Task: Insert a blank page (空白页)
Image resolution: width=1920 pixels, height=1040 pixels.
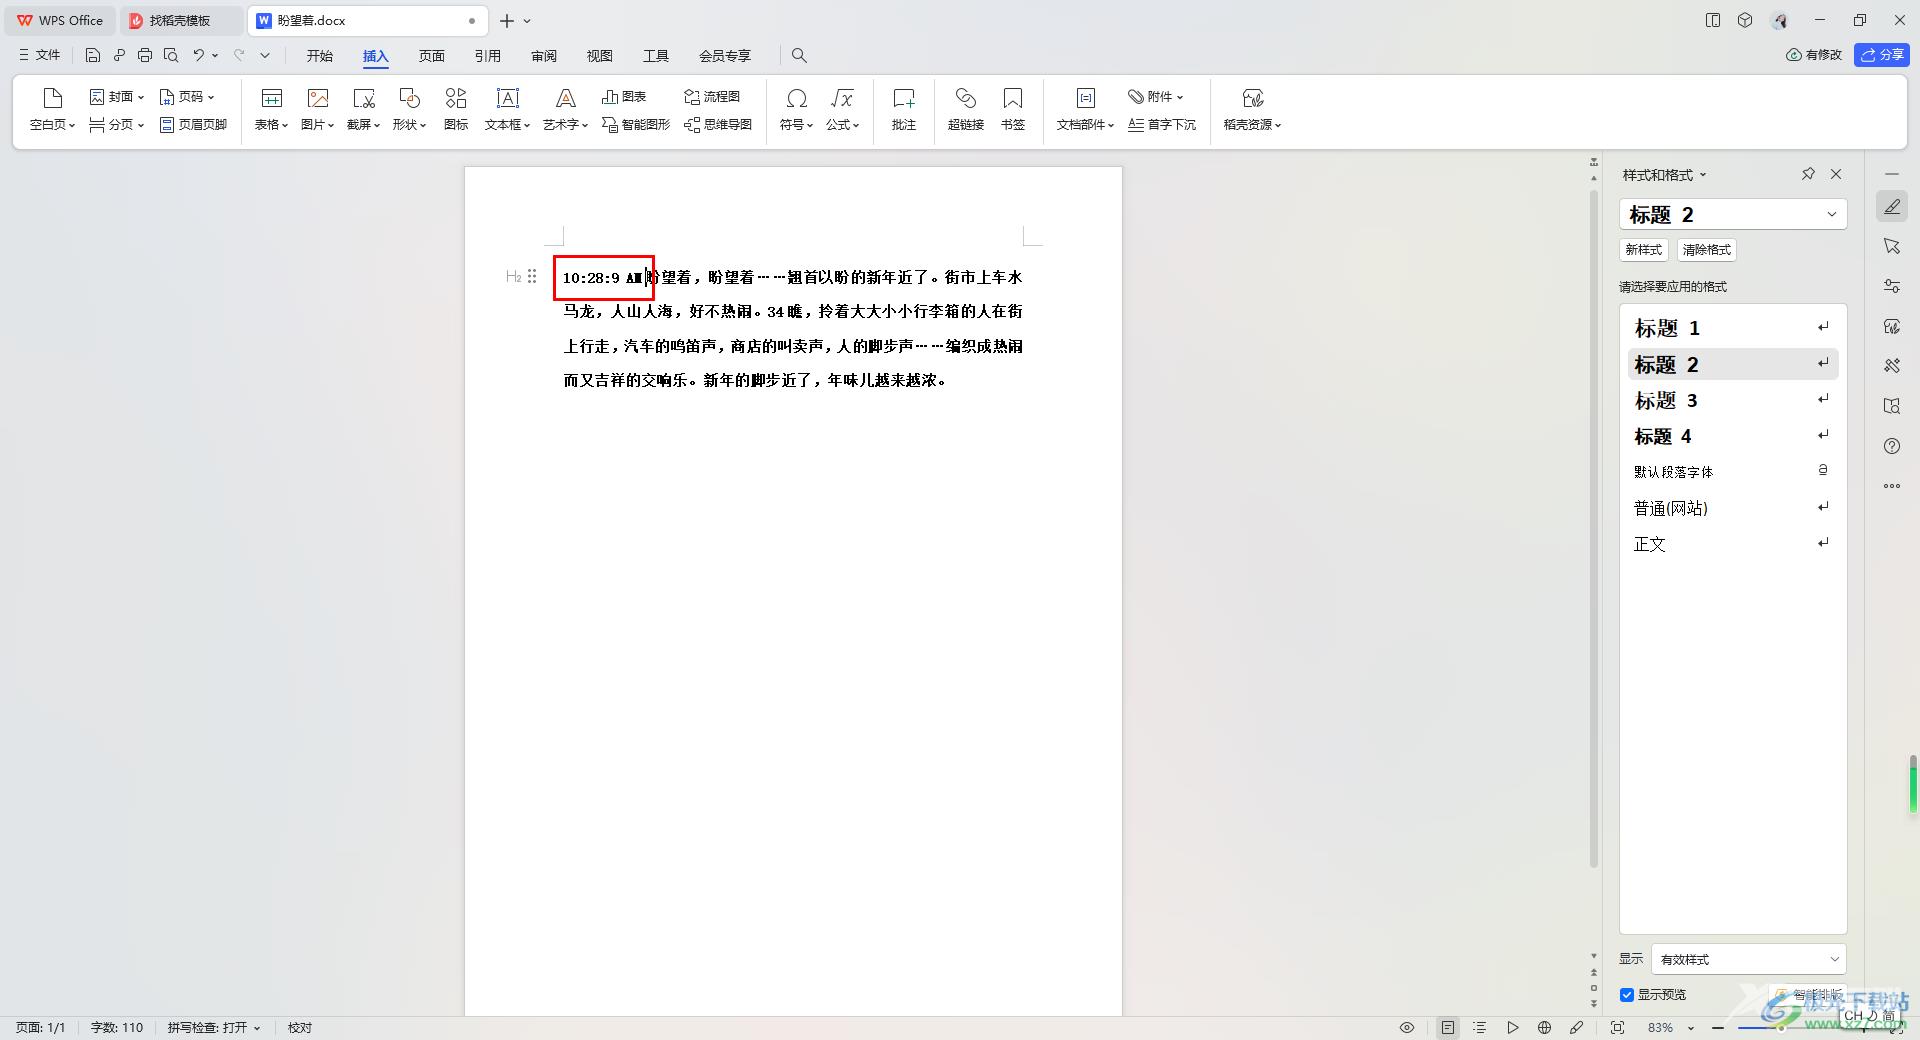Action: 52,109
